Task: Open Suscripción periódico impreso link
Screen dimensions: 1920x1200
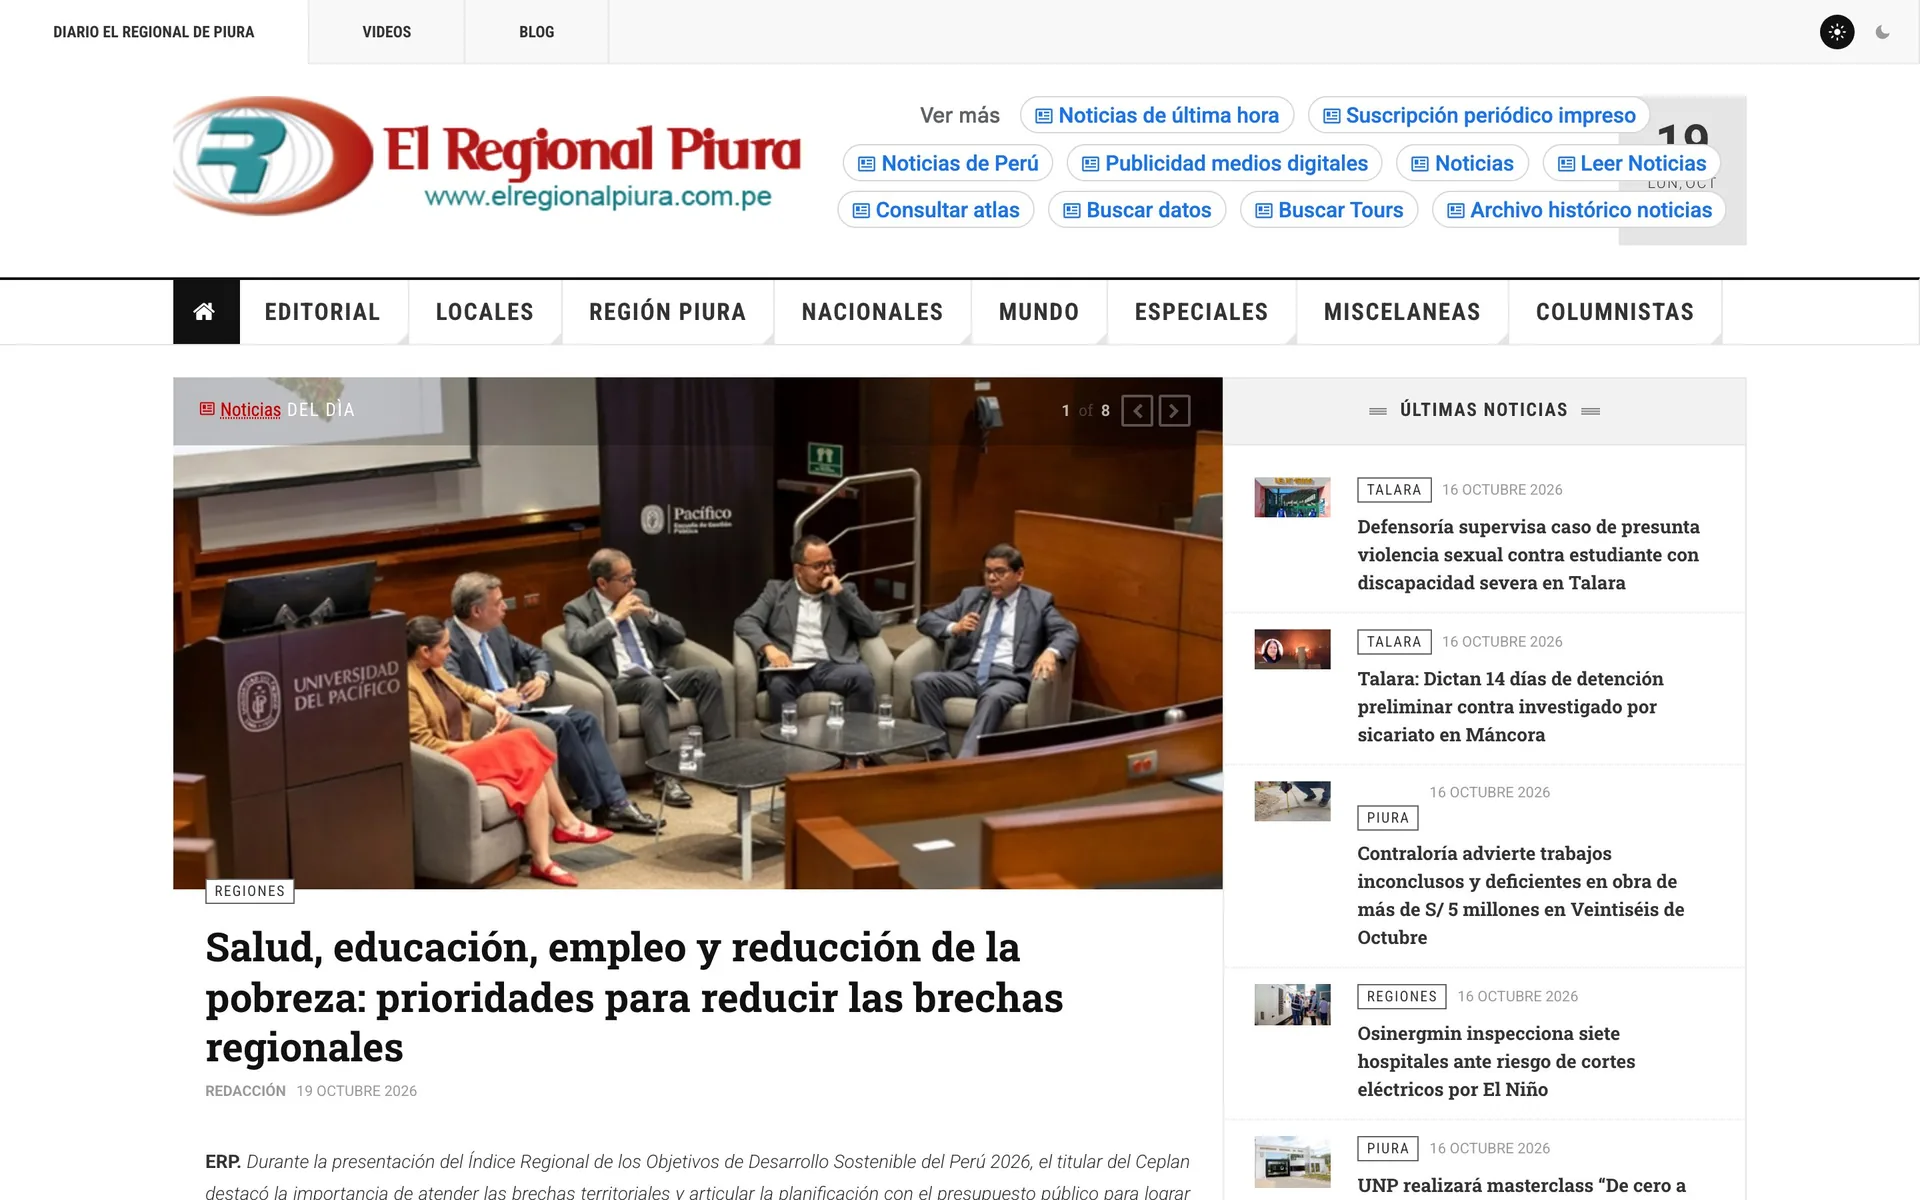Action: 1479,115
